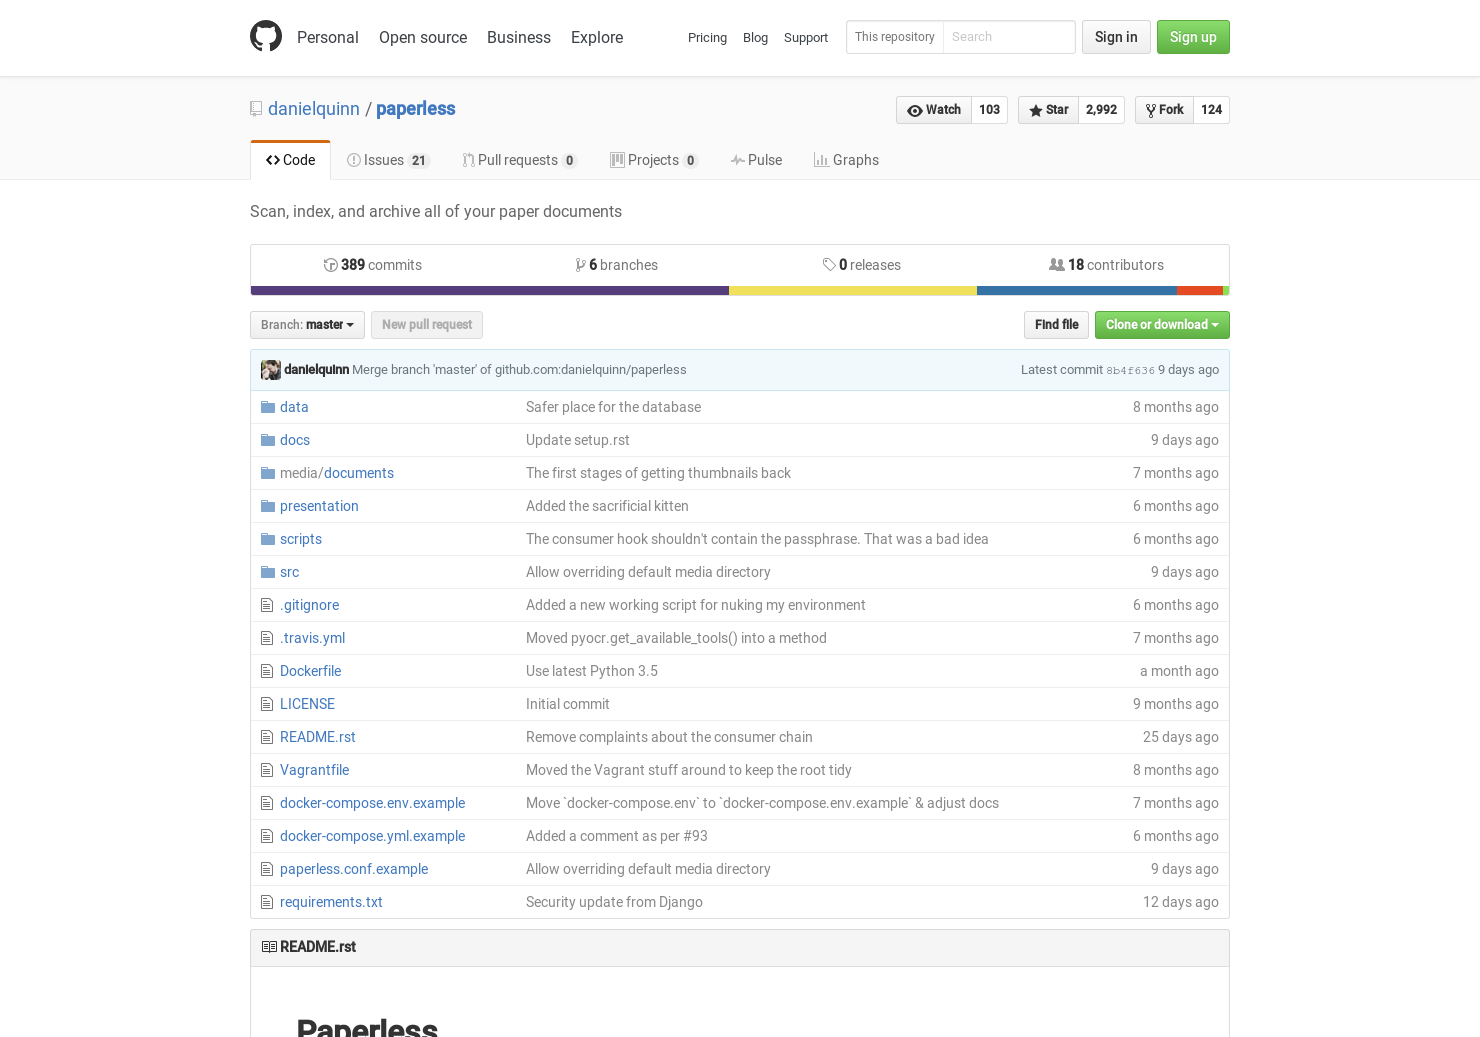Image resolution: width=1480 pixels, height=1037 pixels.
Task: Click the file icon next to Dockerfile
Action: tap(267, 671)
